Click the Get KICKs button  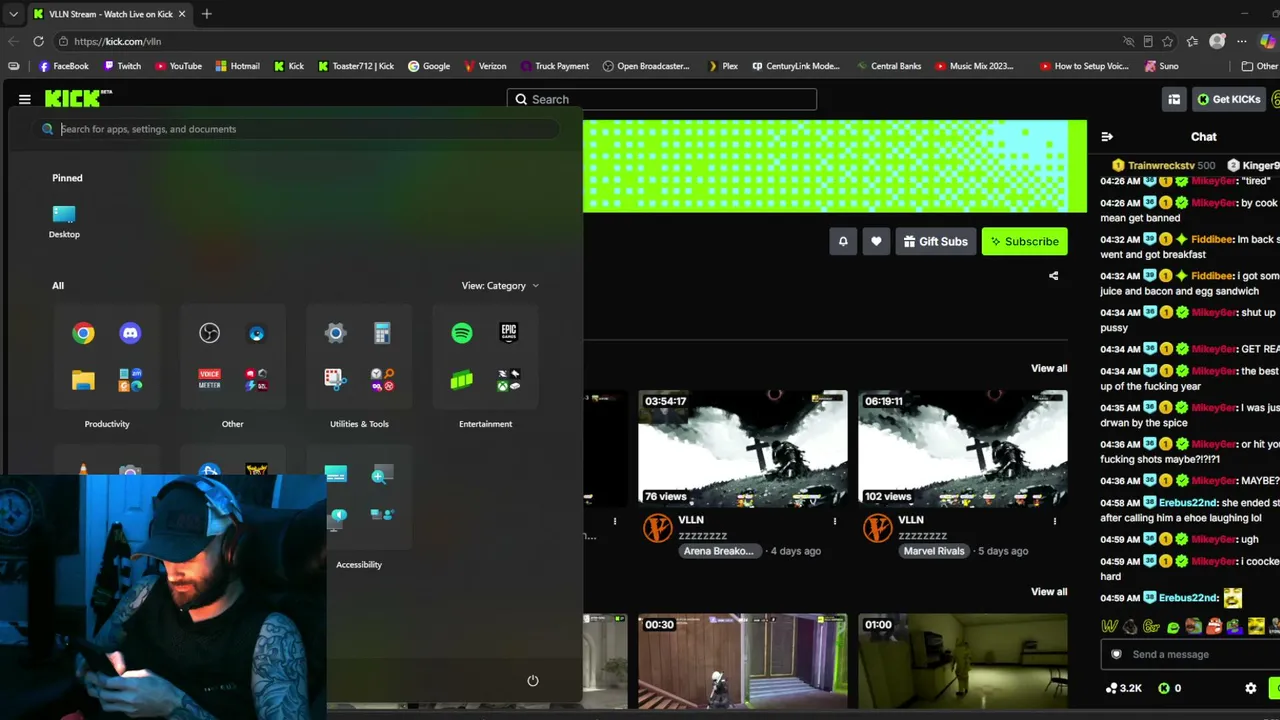pyautogui.click(x=1228, y=99)
